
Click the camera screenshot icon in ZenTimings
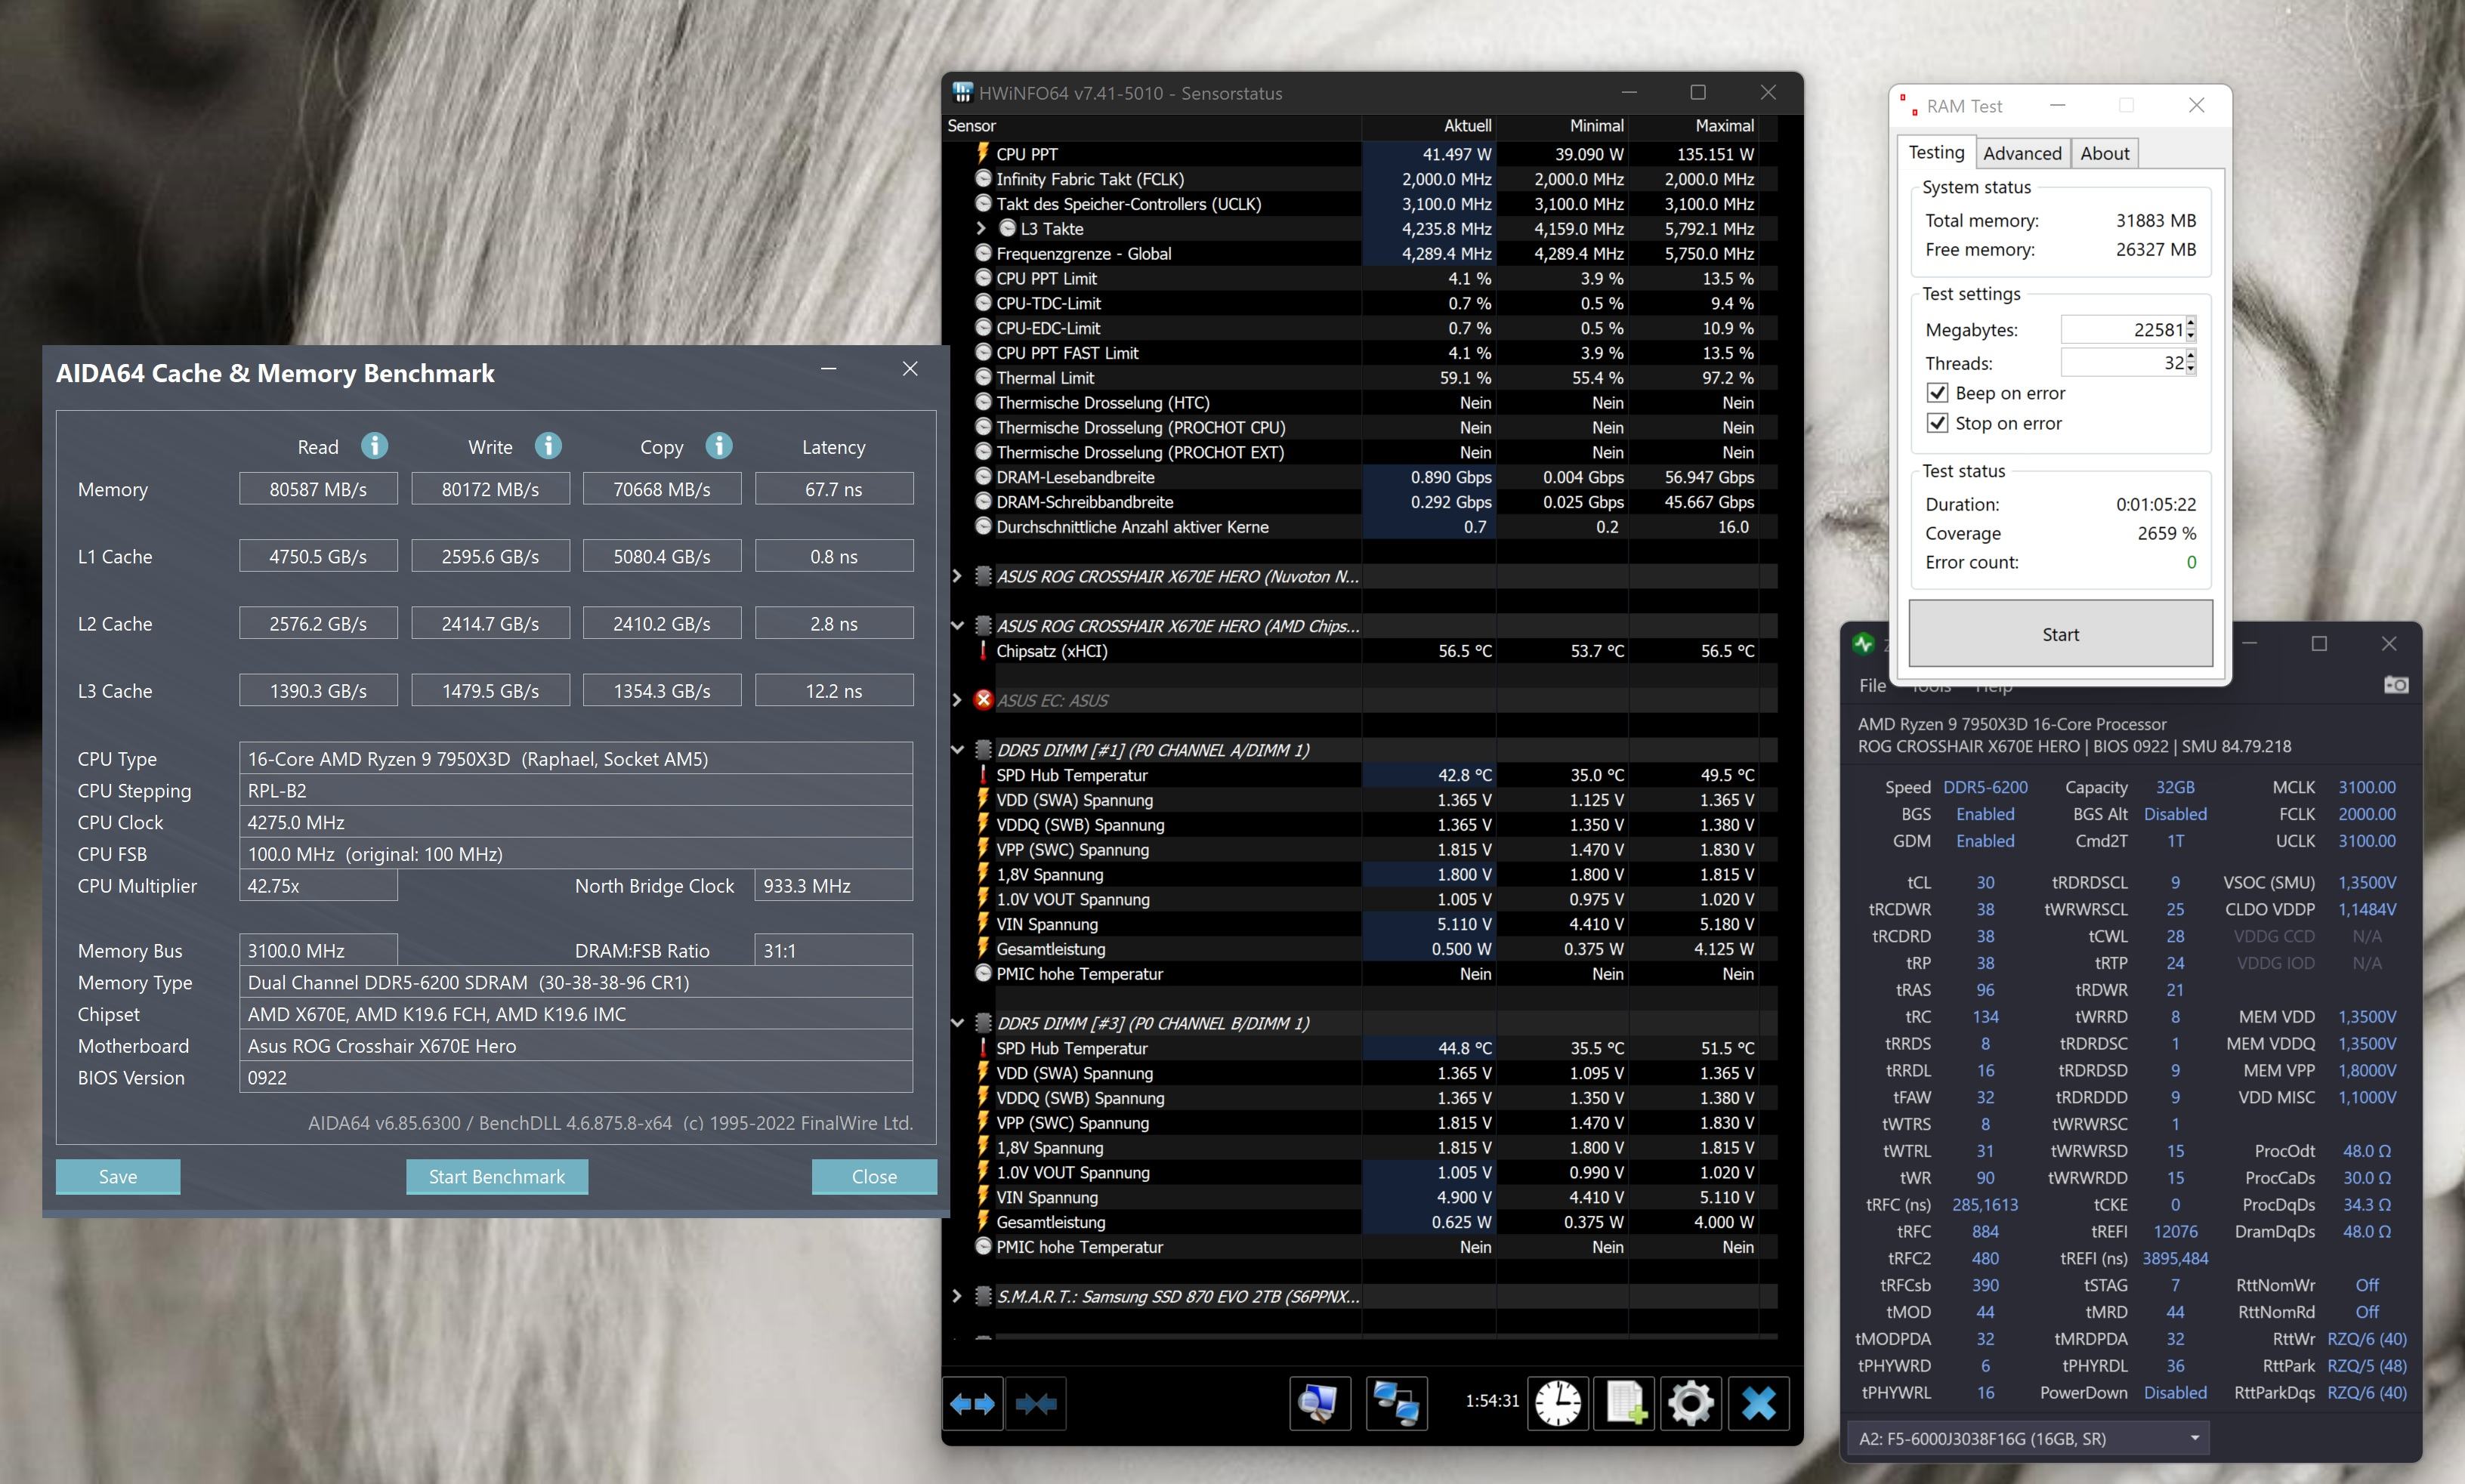coord(2395,685)
